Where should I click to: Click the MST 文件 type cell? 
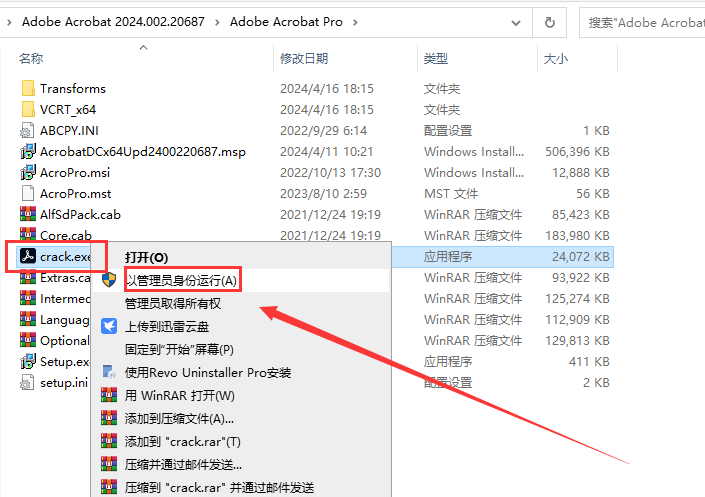coord(451,194)
